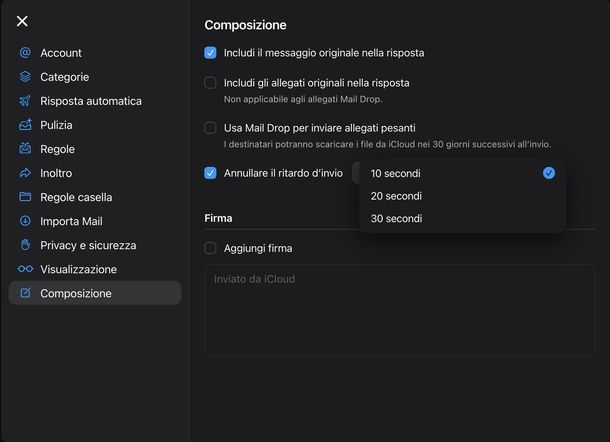Open the Regole section
Viewport: 610px width, 442px height.
point(95,149)
